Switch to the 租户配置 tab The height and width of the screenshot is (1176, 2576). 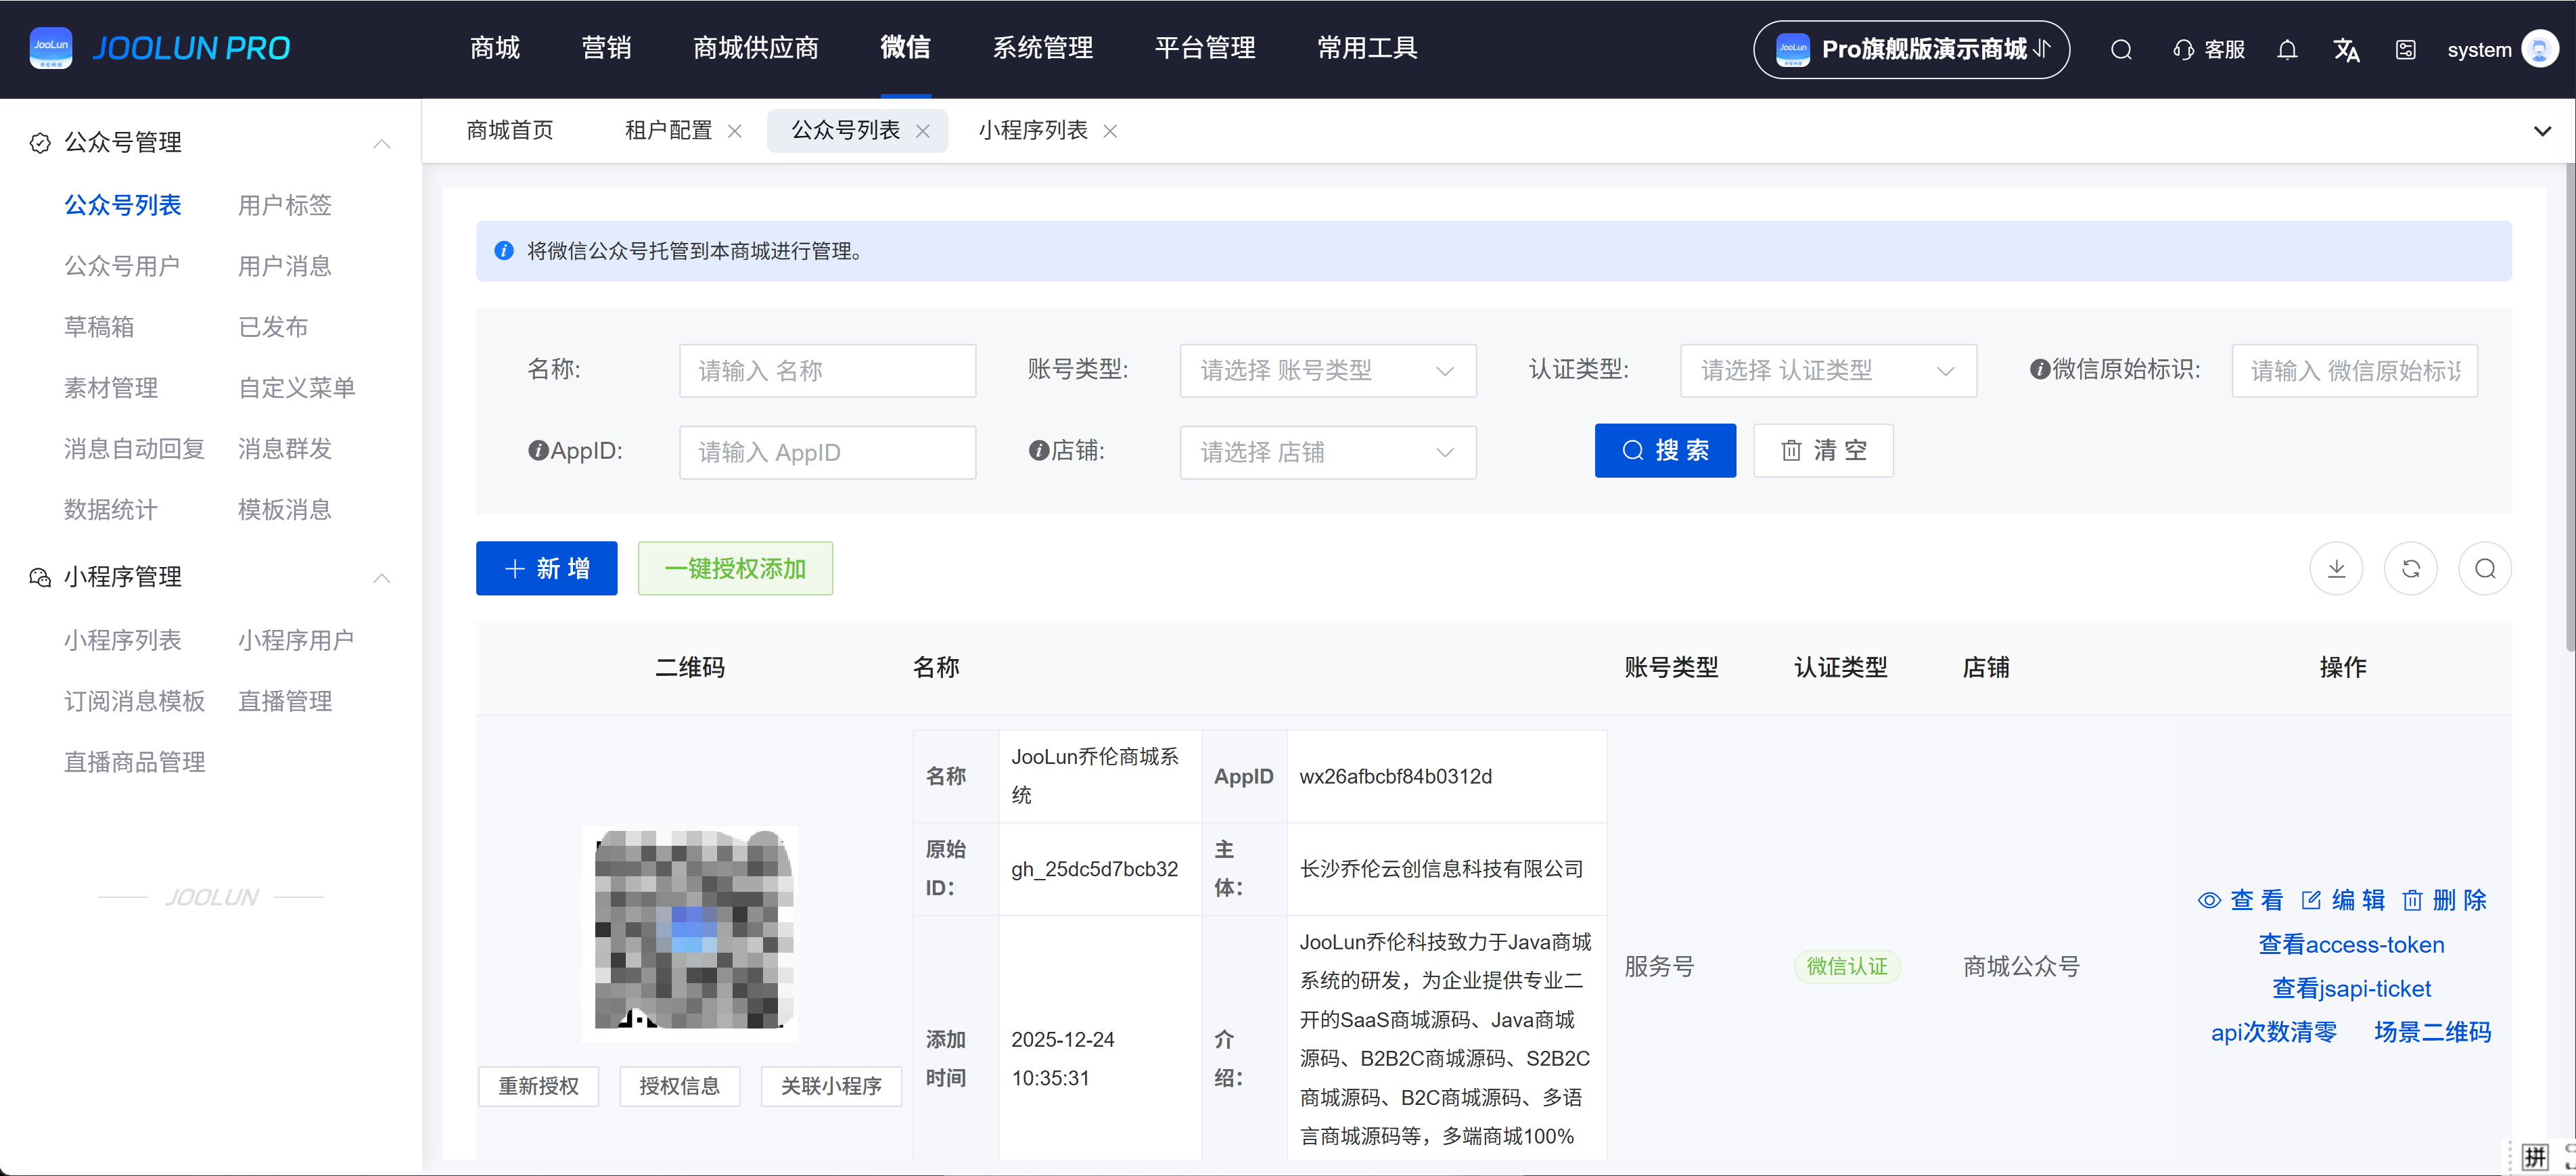[x=668, y=131]
